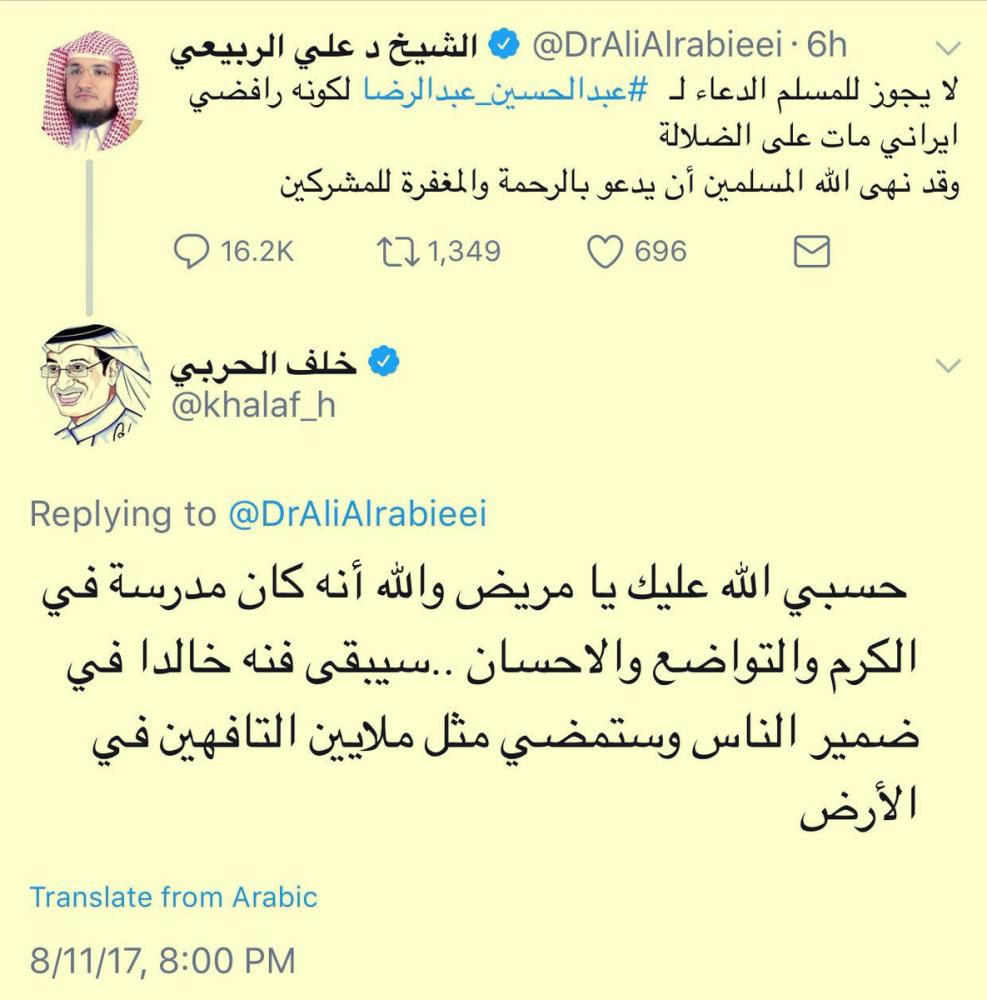Screen dimensions: 987x1000
Task: Click the 696 likes count
Action: coord(660,251)
